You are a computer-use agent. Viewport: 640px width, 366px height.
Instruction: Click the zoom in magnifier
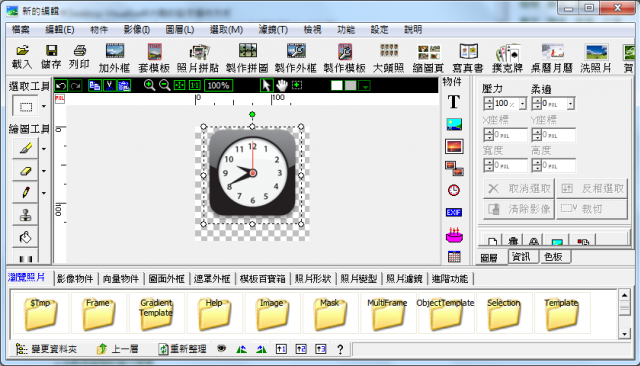(149, 85)
